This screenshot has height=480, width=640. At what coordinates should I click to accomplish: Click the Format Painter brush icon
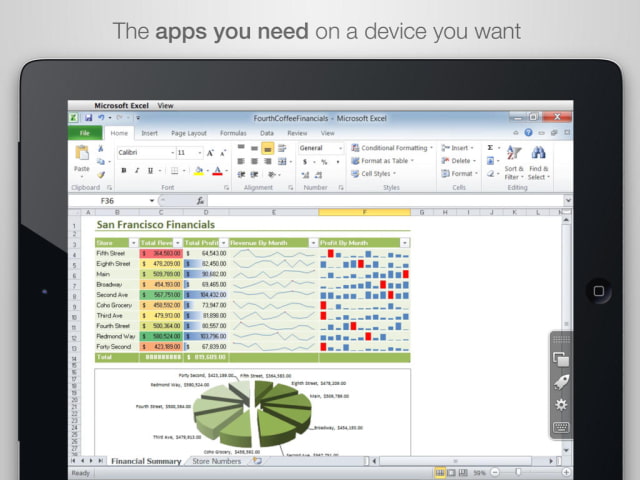pos(101,175)
